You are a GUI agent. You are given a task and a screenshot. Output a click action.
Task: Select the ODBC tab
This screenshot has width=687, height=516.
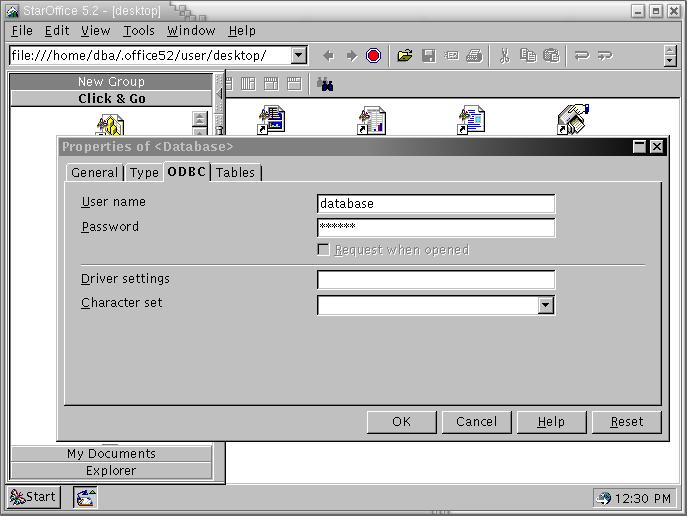coord(187,172)
